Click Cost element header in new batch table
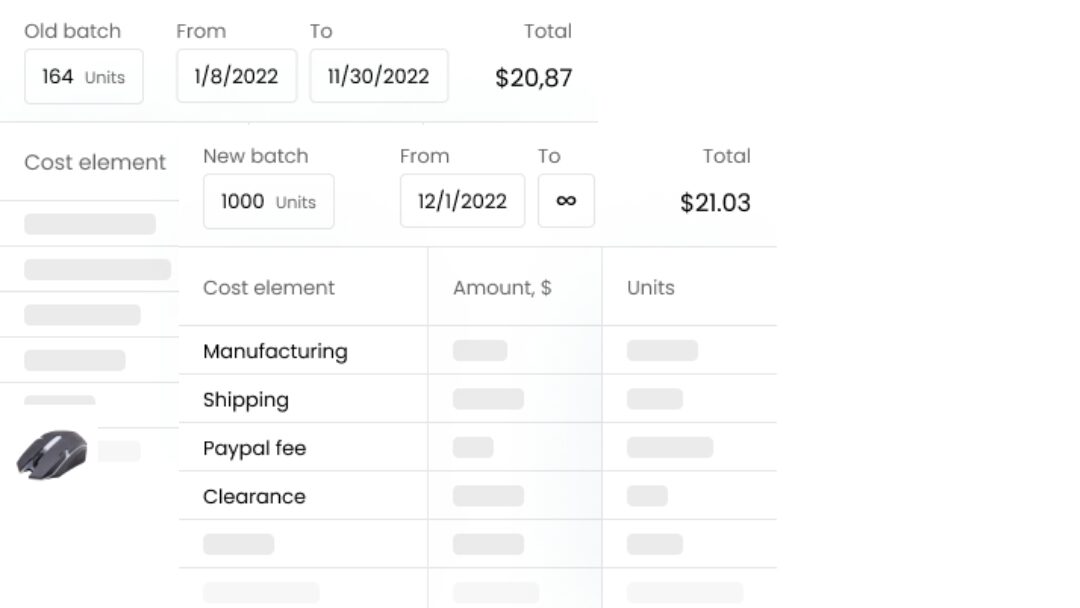The height and width of the screenshot is (608, 1080). pyautogui.click(x=269, y=287)
